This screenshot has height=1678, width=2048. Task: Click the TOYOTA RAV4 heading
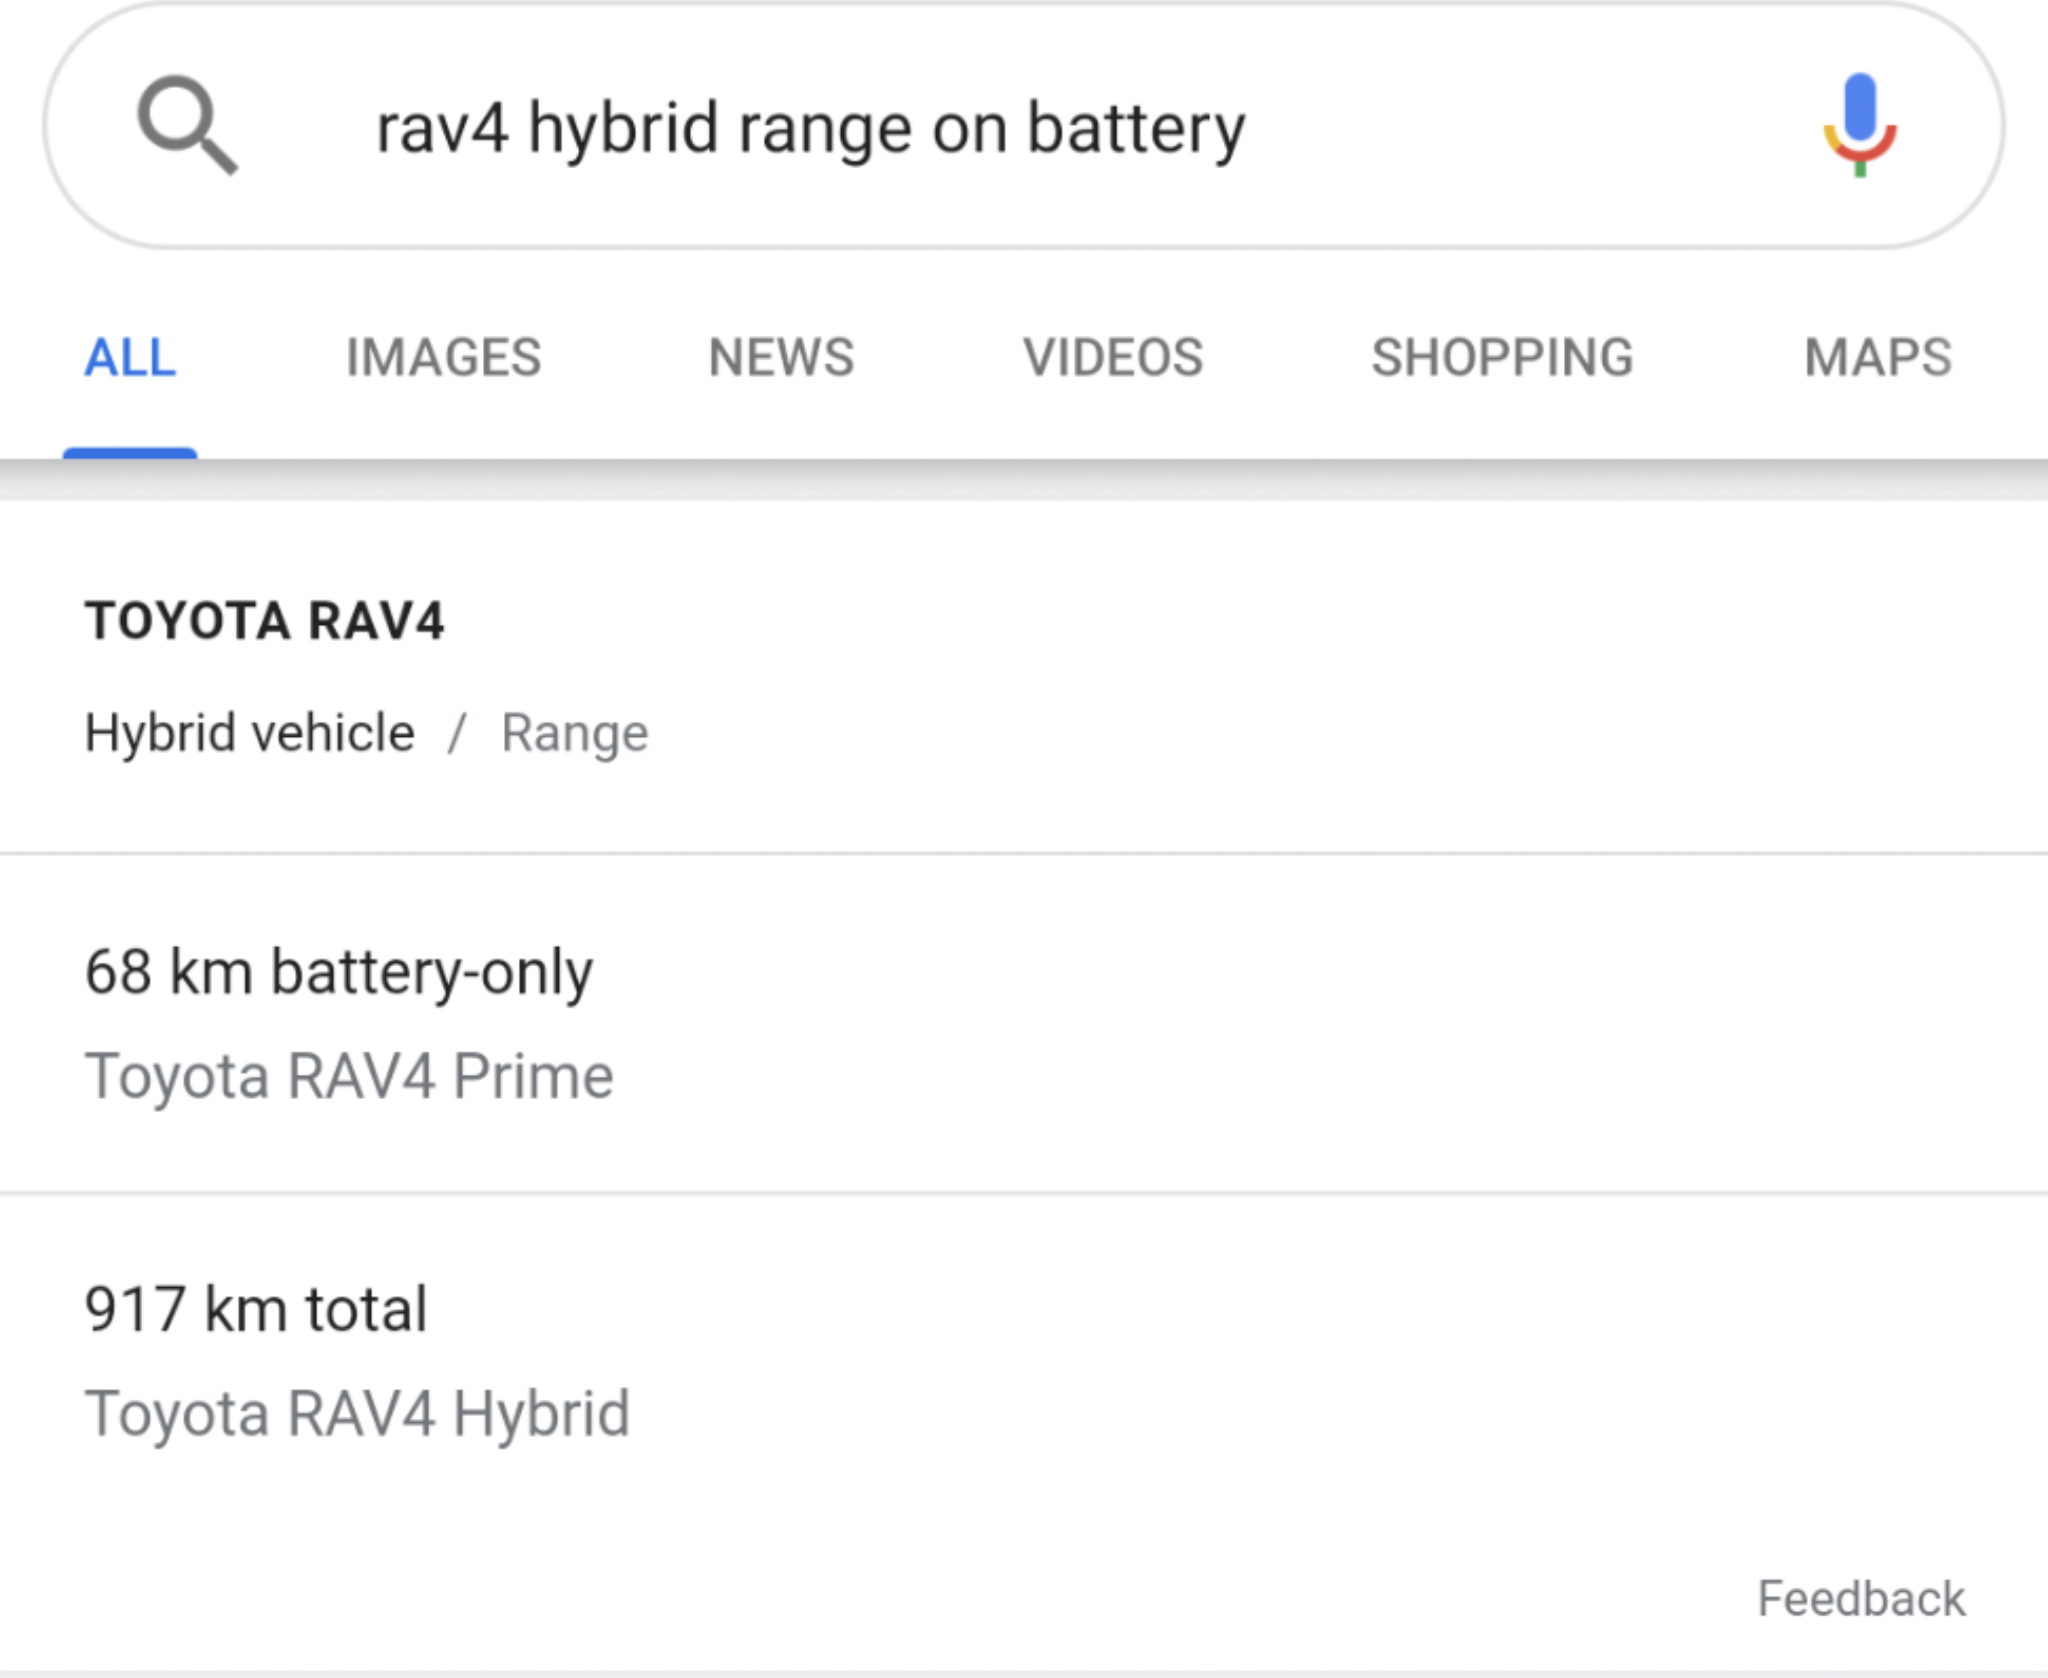click(265, 620)
